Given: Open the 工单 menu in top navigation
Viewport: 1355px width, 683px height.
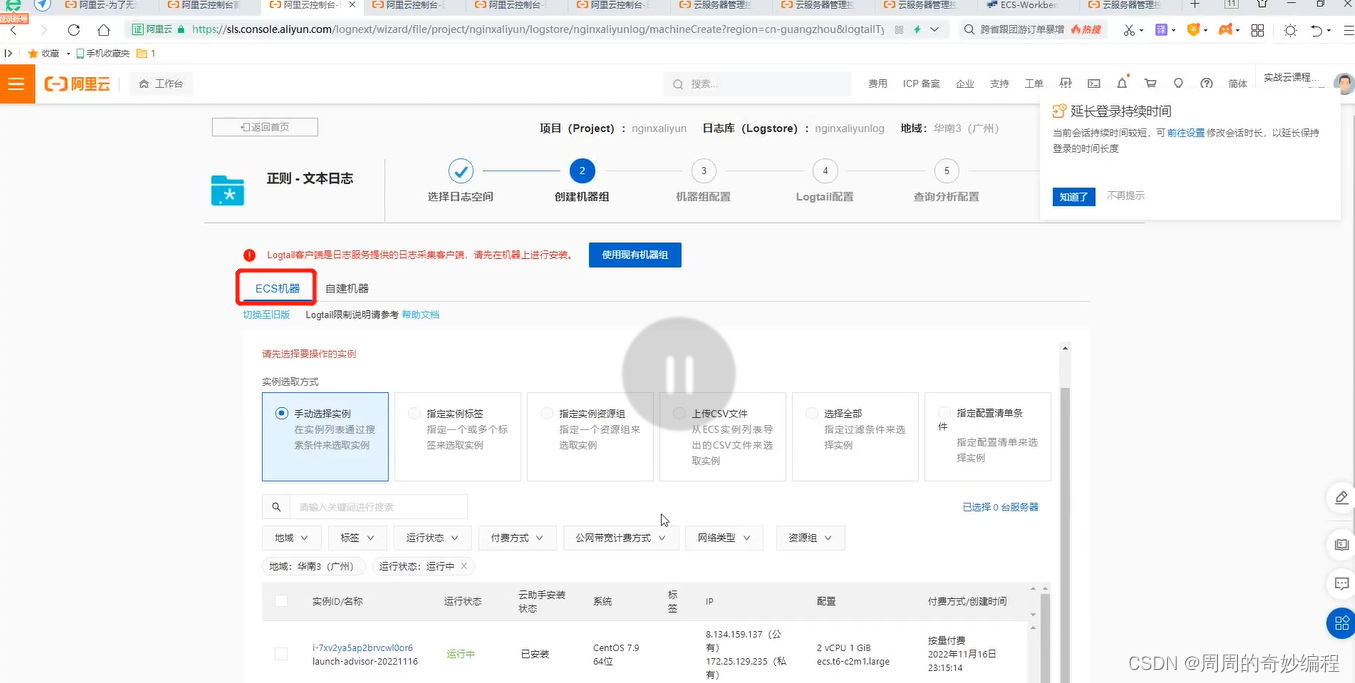Looking at the screenshot, I should click(1034, 83).
